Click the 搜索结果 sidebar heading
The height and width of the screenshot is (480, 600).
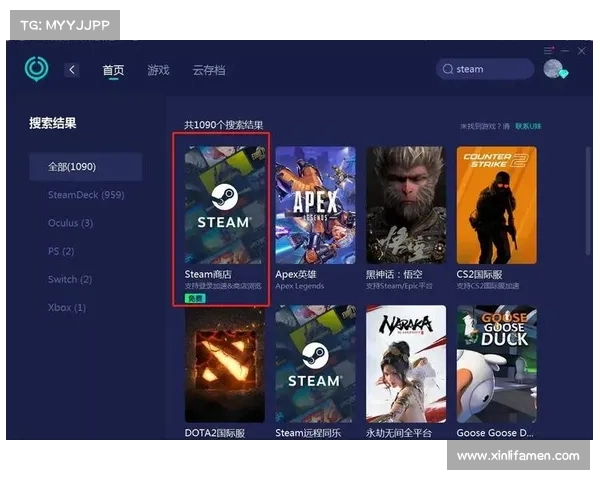(x=53, y=123)
